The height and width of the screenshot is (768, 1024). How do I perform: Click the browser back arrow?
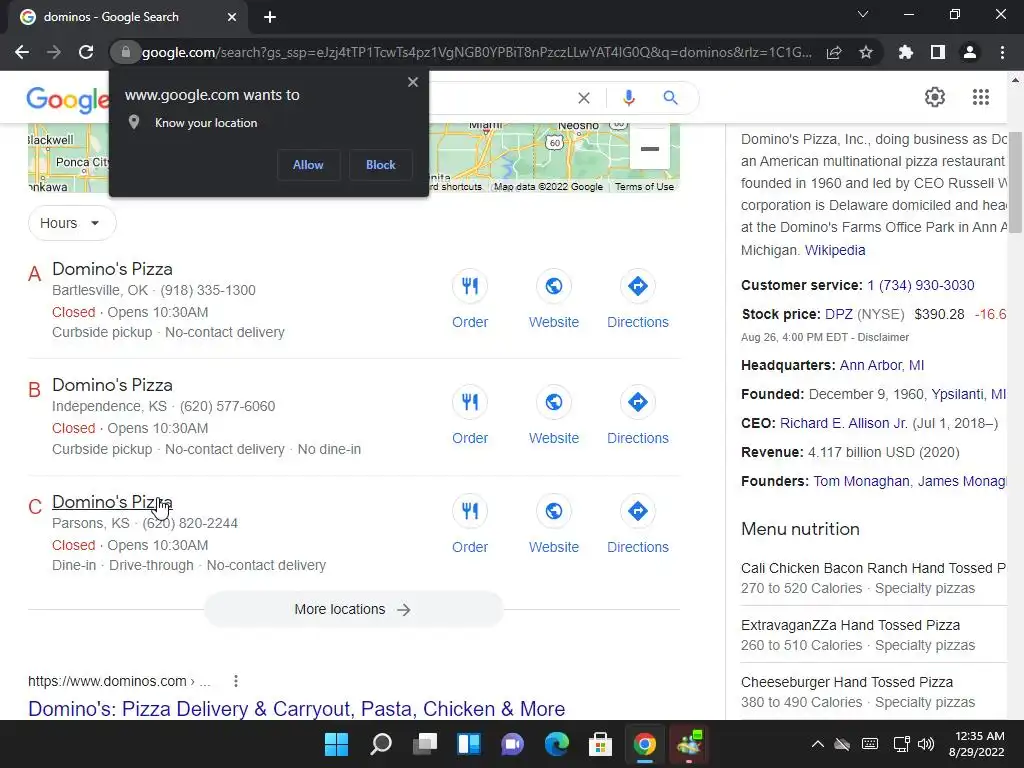[22, 52]
